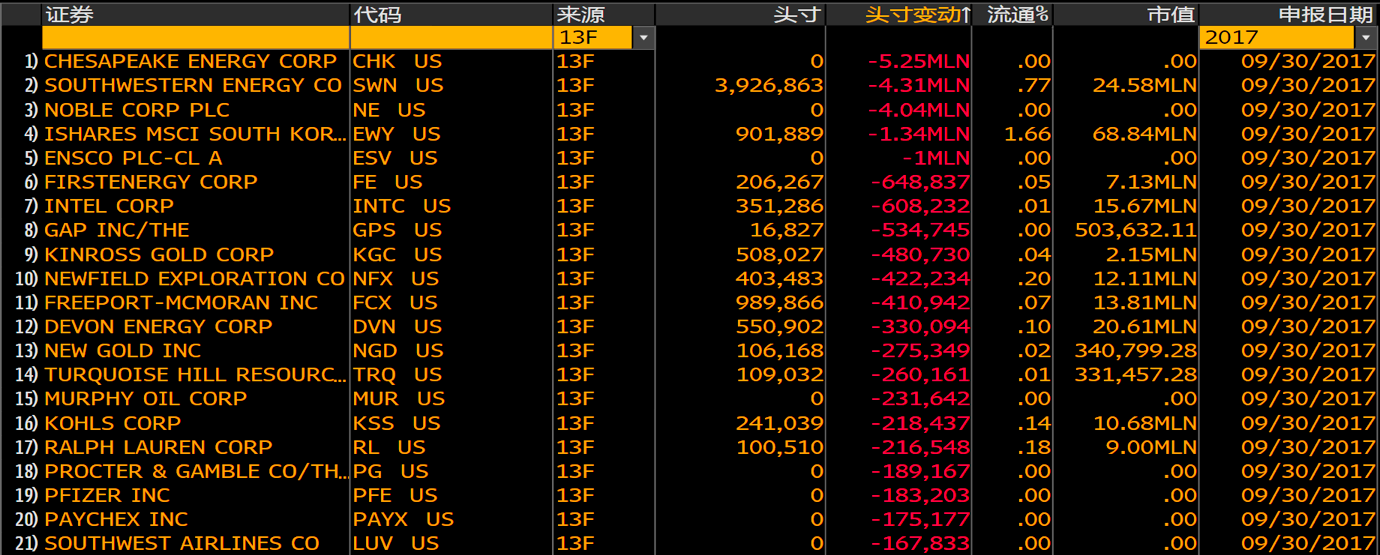1380x555 pixels.
Task: Click position value 3,926,863
Action: pyautogui.click(x=769, y=85)
